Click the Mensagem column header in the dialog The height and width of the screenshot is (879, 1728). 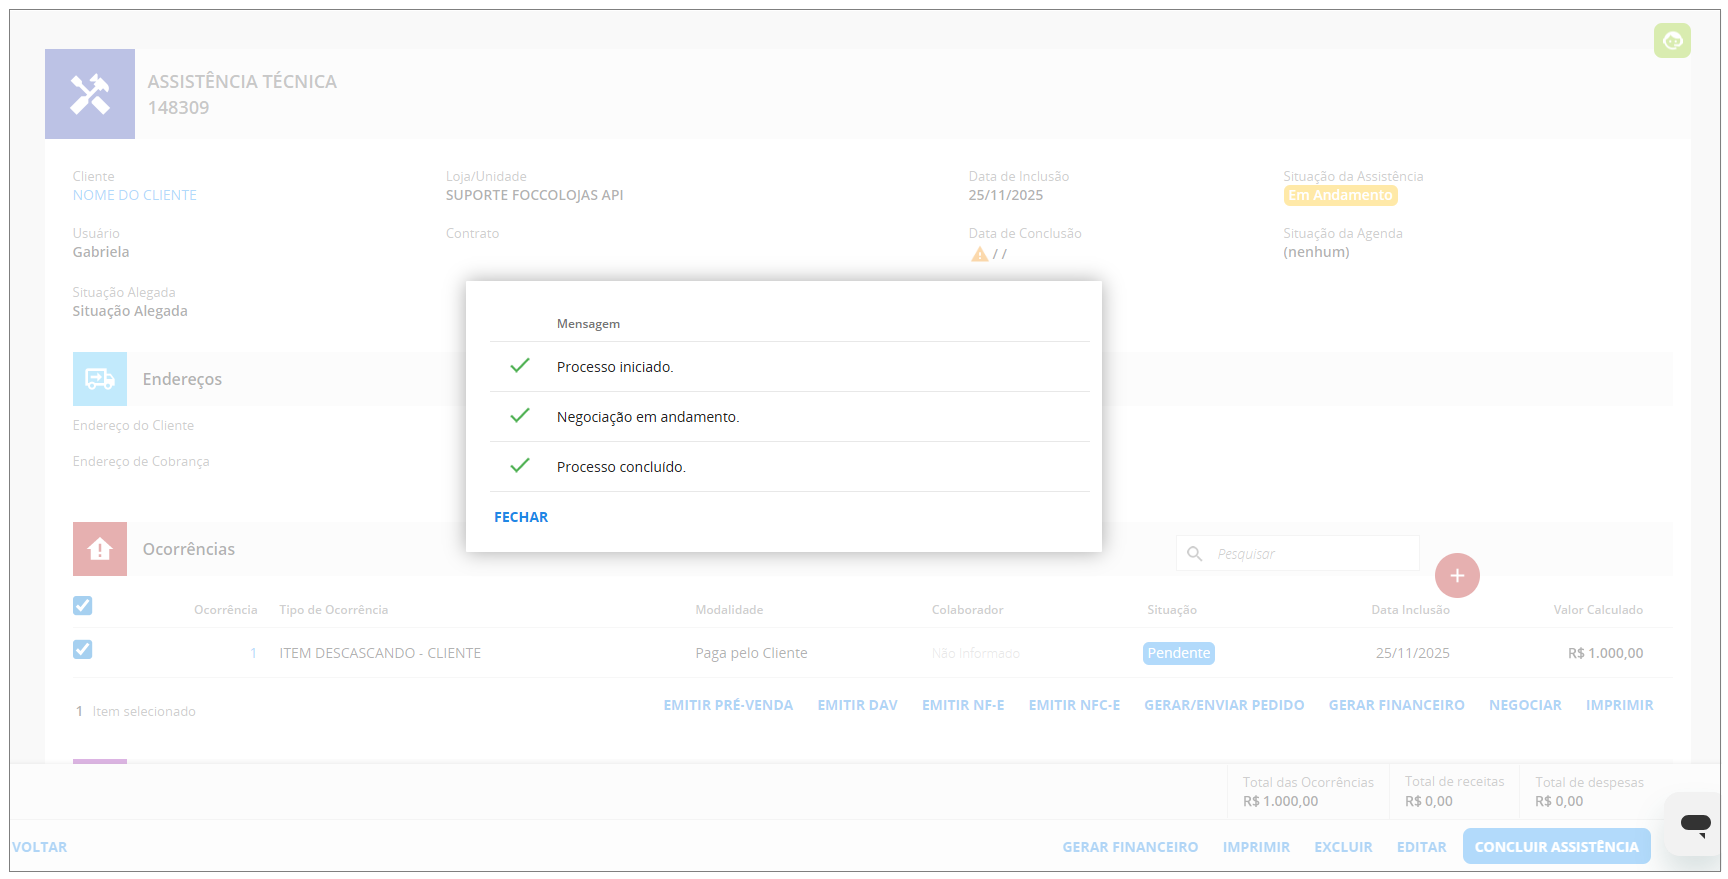click(588, 324)
